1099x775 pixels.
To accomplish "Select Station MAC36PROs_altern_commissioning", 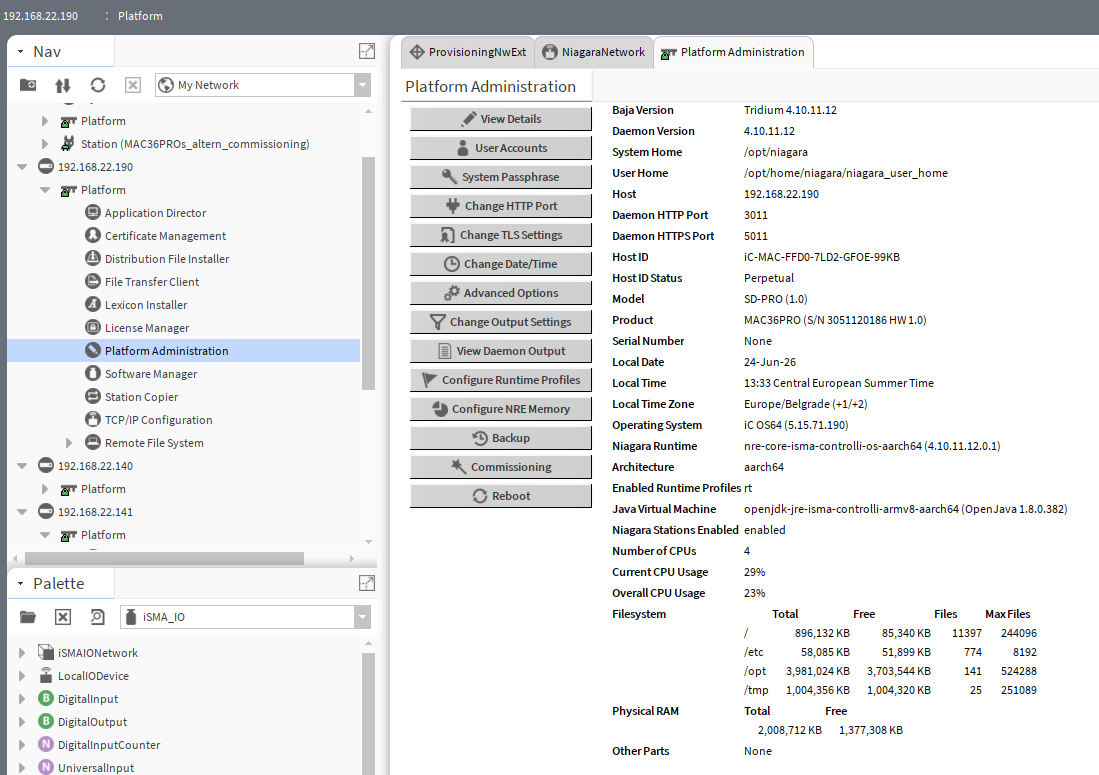I will [195, 144].
